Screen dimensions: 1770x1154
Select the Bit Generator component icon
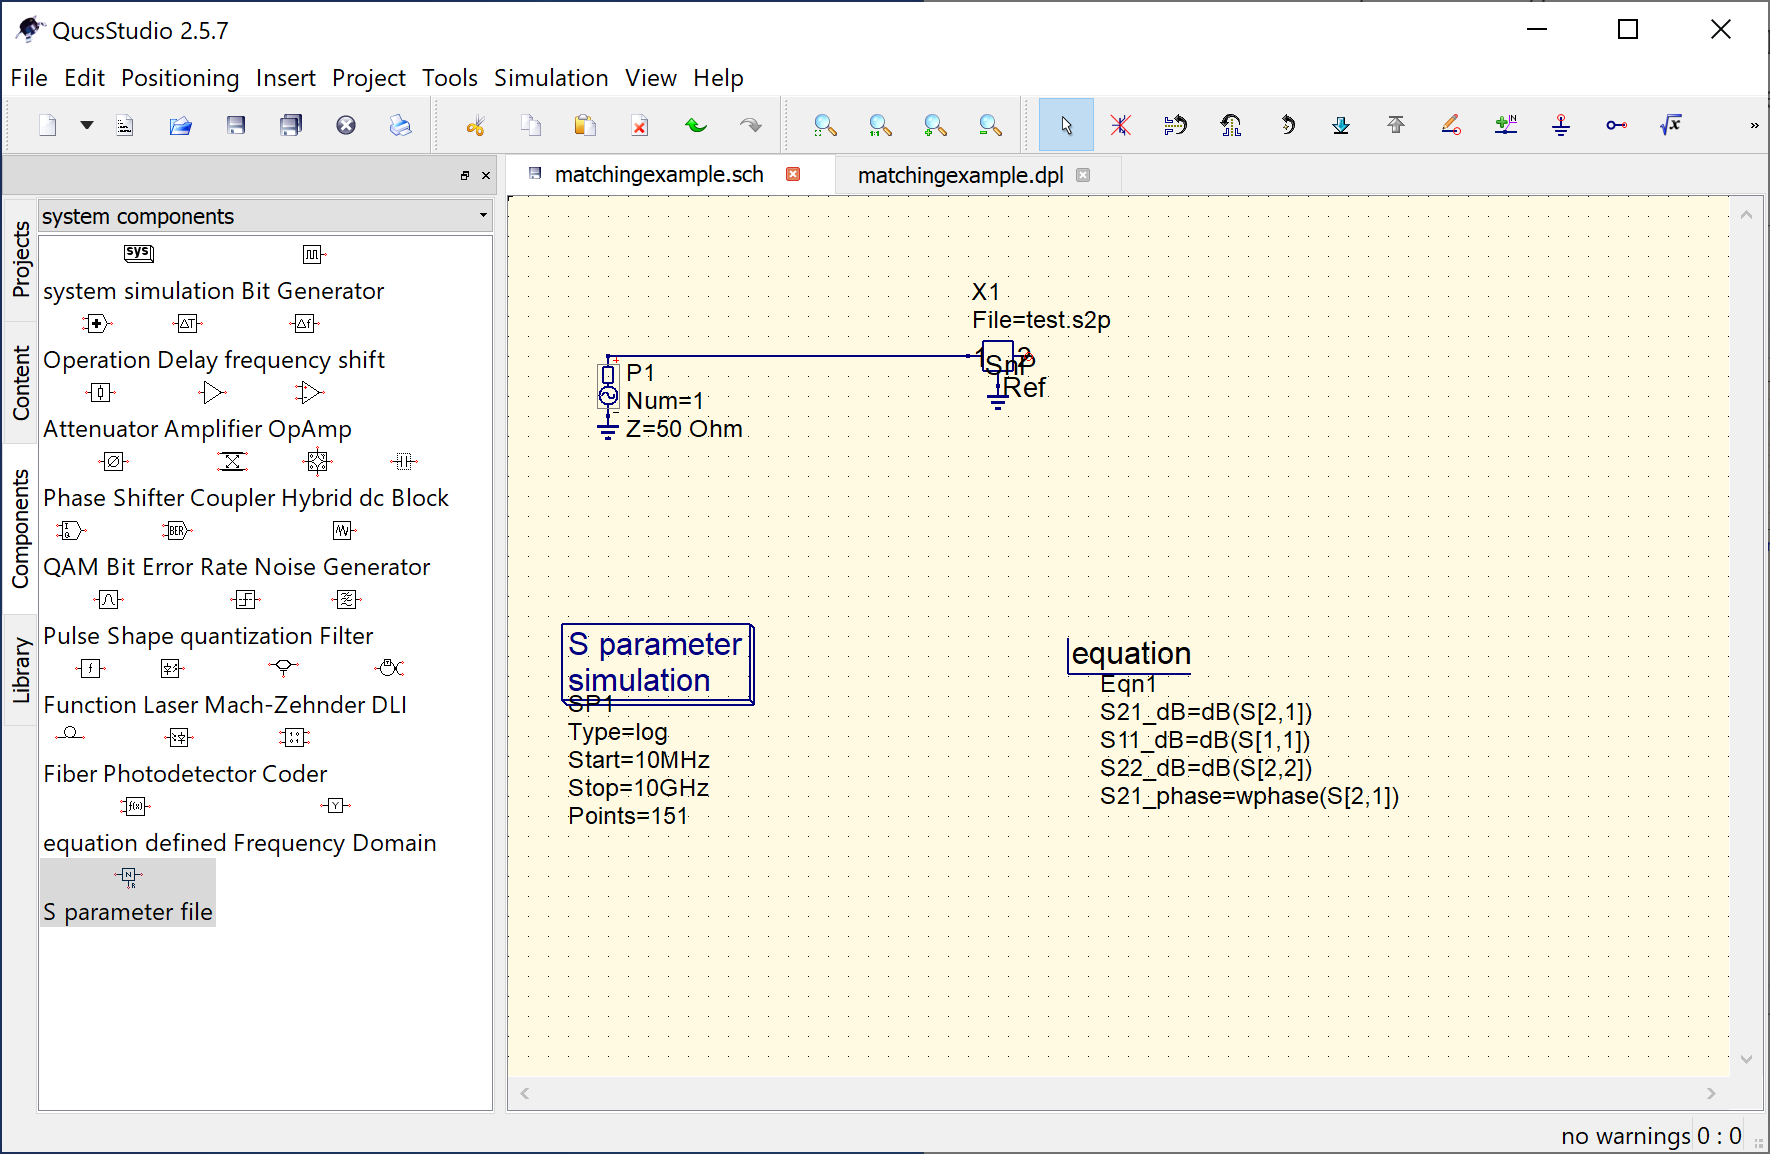coord(314,254)
